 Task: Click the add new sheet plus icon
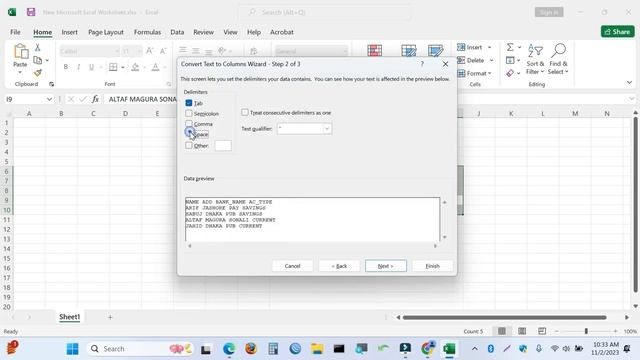pyautogui.click(x=110, y=317)
